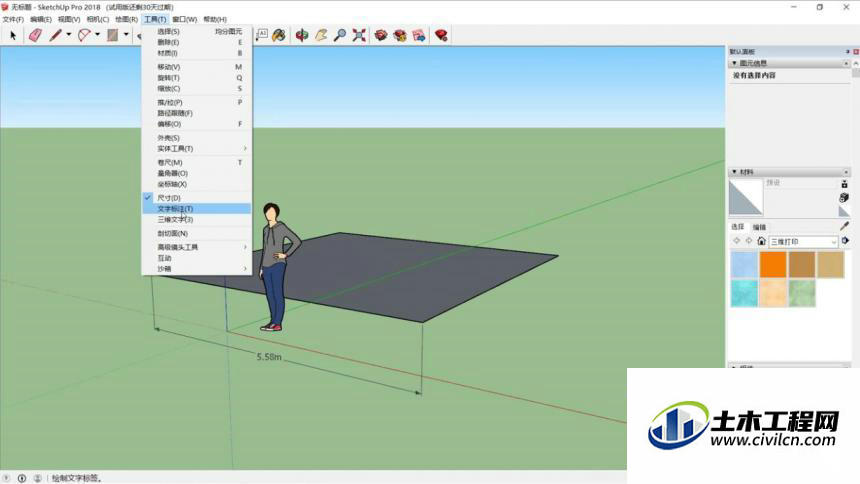Activate the Arc drawing tool
860x484 pixels.
[x=83, y=36]
